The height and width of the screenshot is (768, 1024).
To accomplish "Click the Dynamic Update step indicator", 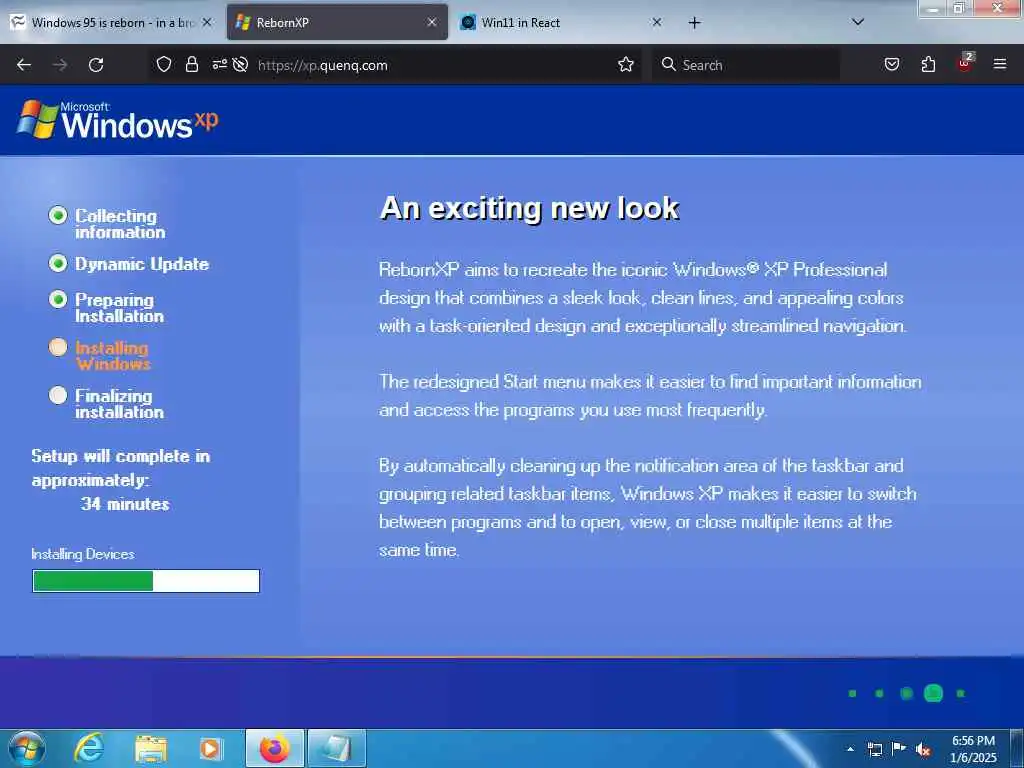I will [x=58, y=263].
